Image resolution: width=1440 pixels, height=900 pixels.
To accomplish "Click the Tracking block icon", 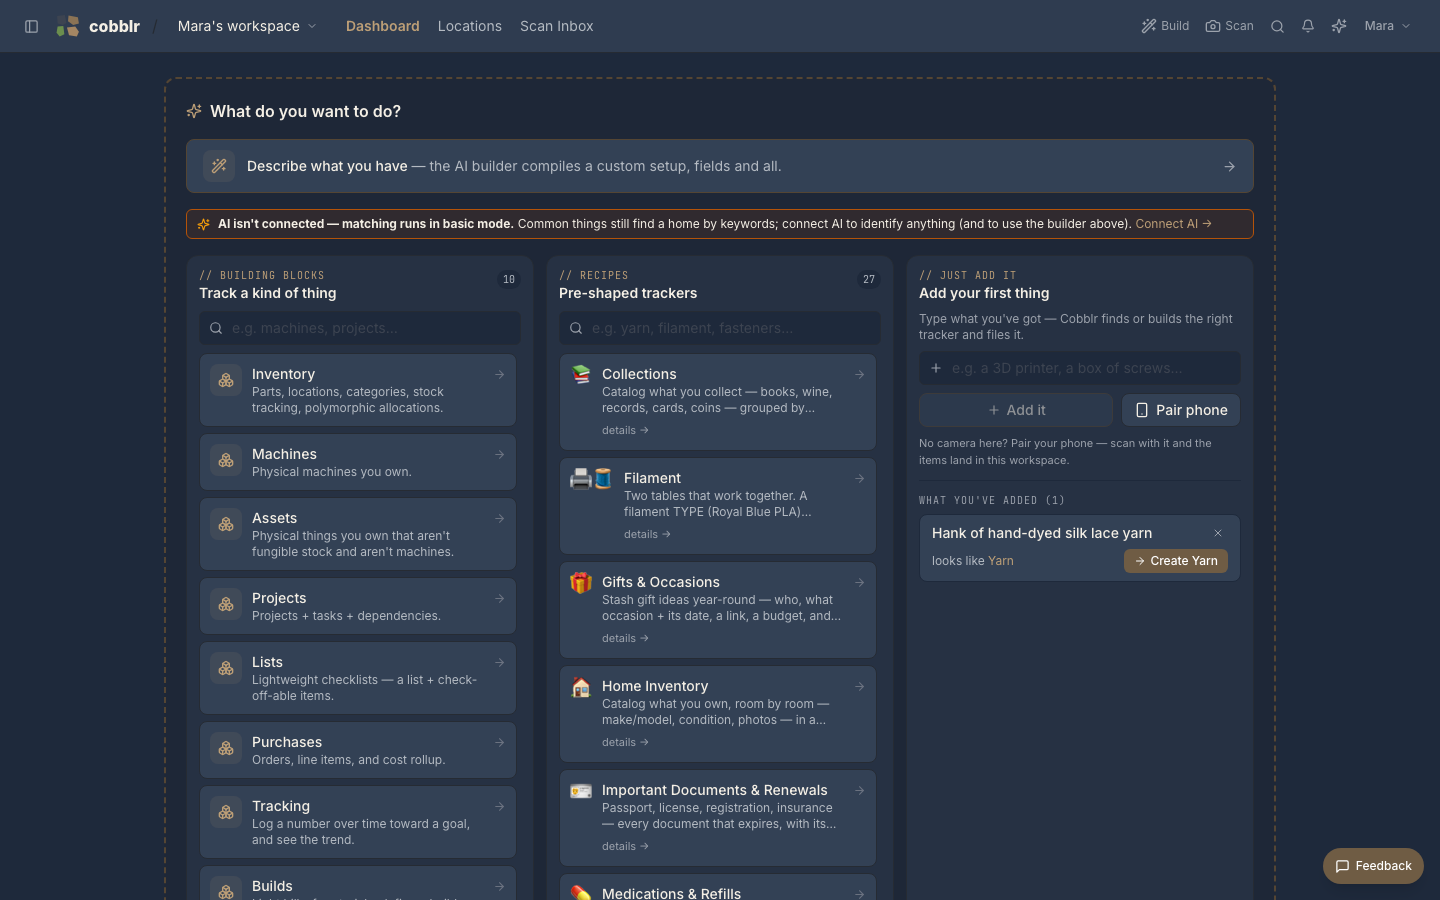I will (226, 812).
